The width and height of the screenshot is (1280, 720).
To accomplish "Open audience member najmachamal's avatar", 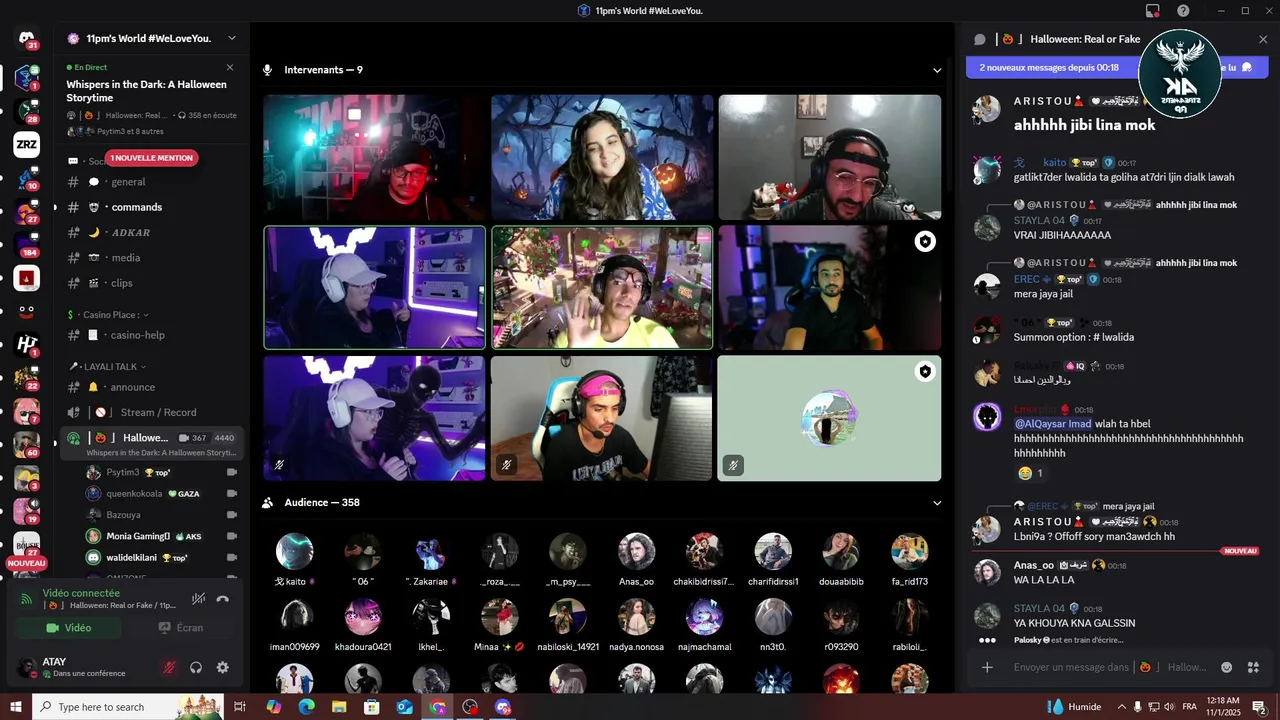I will tap(704, 617).
